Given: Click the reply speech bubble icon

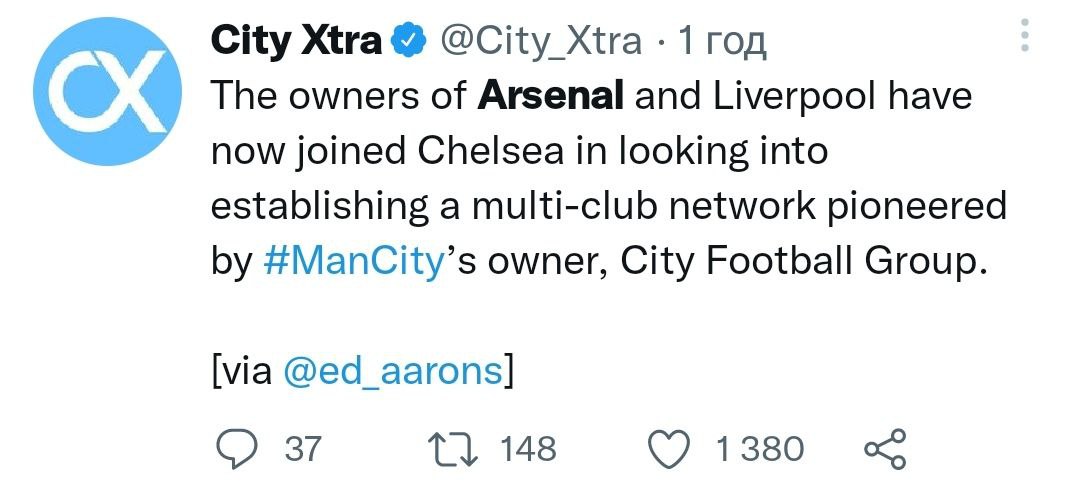Looking at the screenshot, I should [x=238, y=449].
